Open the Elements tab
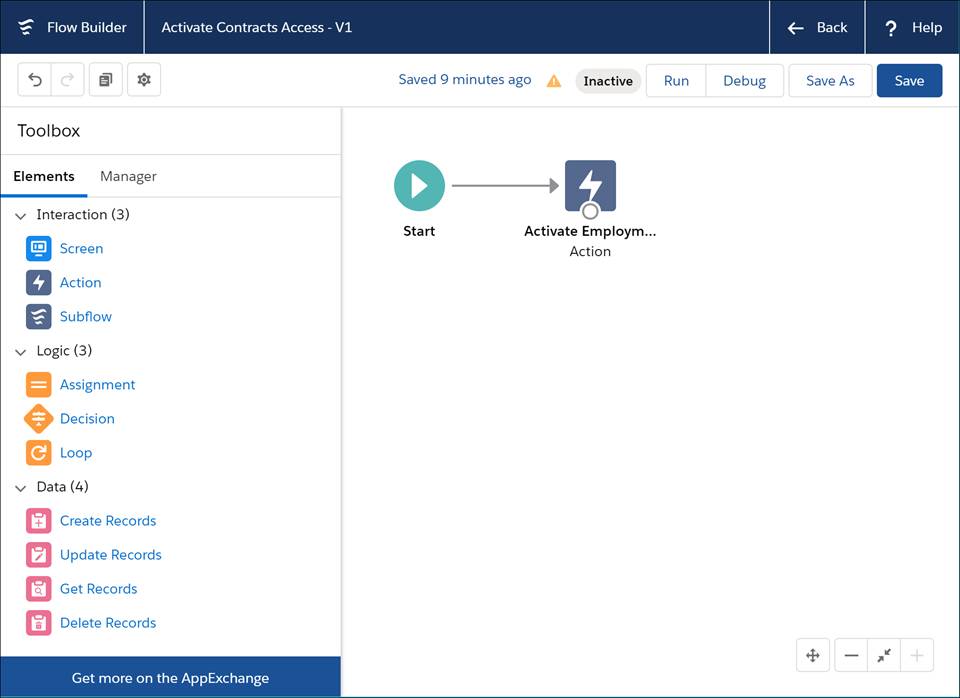The image size is (960, 698). pyautogui.click(x=44, y=176)
